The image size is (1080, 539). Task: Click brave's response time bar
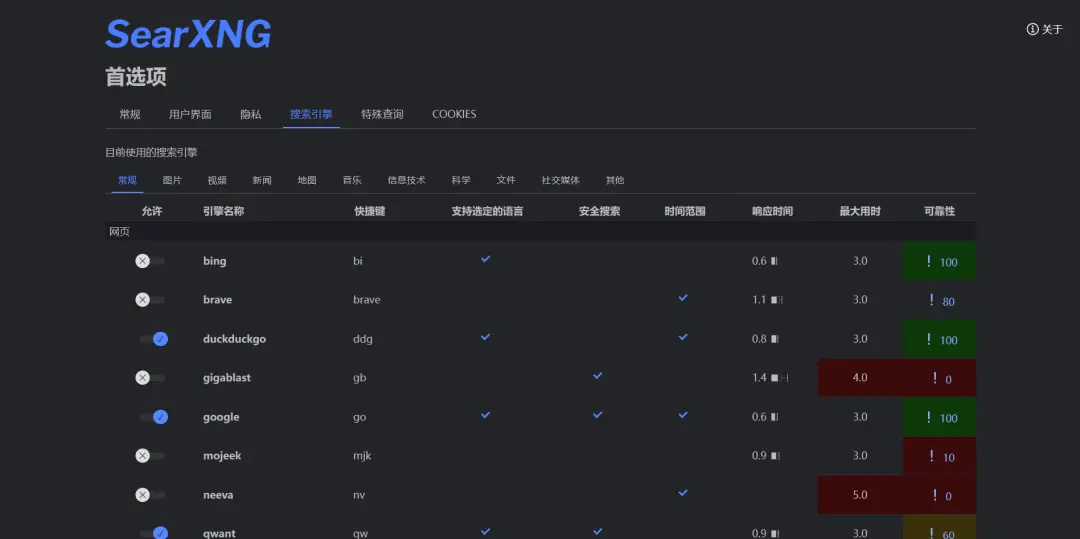777,300
